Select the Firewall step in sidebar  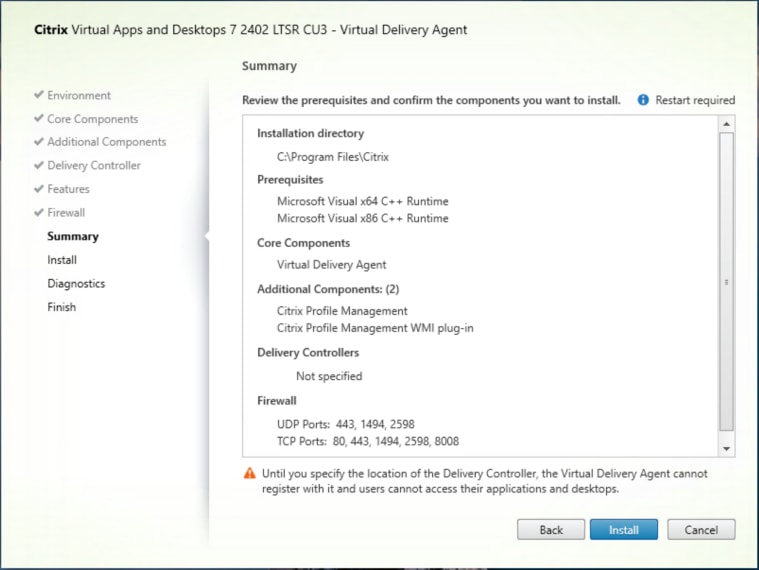tap(66, 212)
